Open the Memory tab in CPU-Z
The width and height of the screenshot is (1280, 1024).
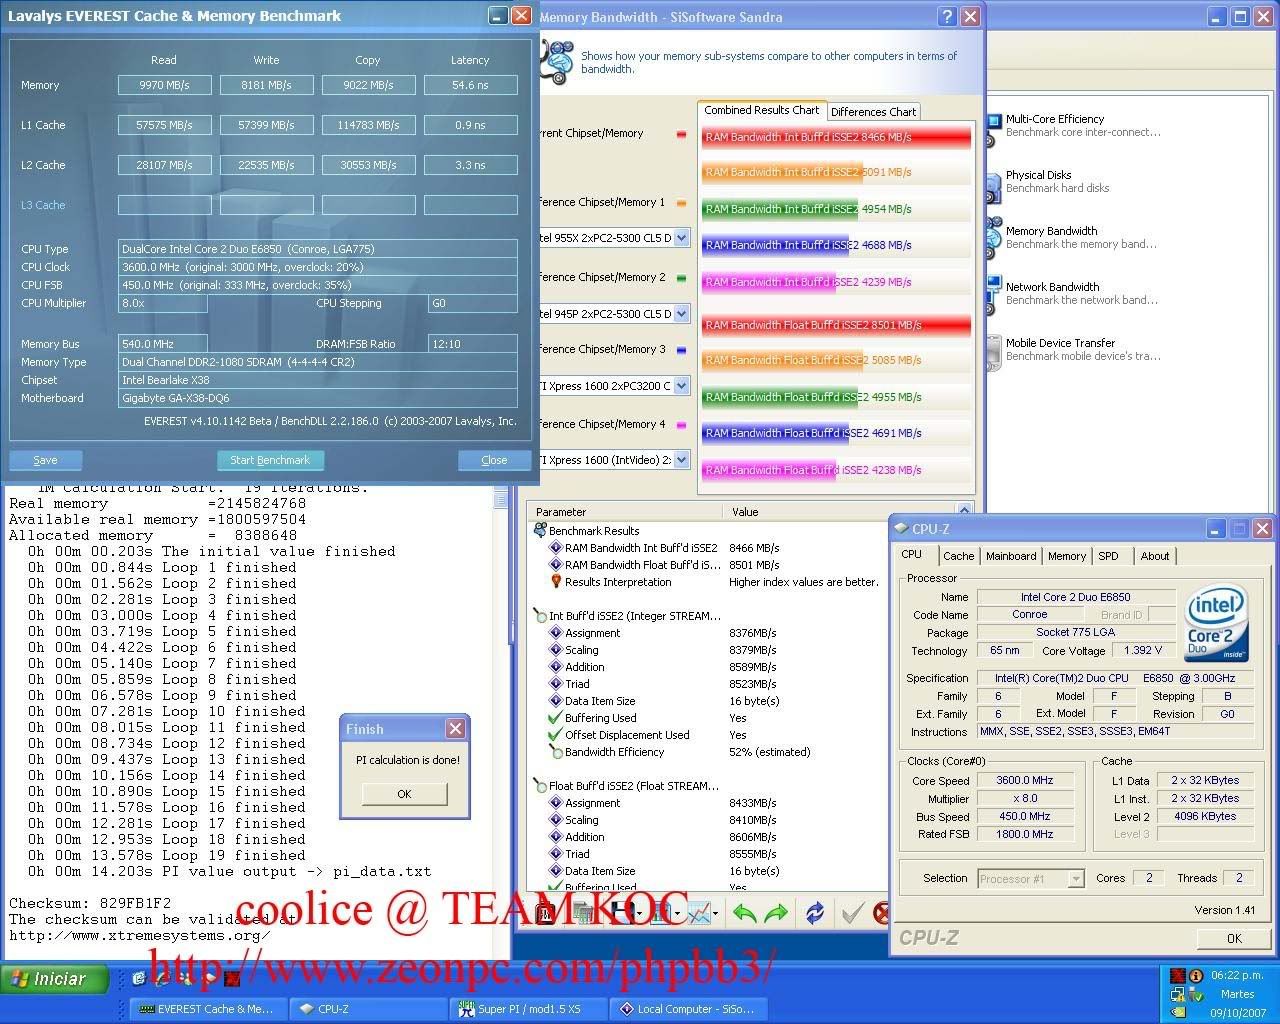[1067, 556]
